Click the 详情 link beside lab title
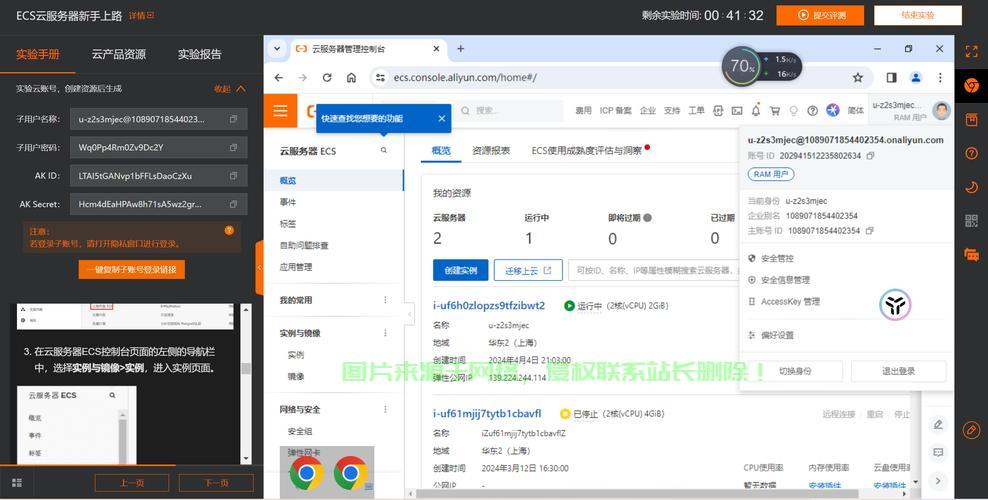 coord(141,16)
